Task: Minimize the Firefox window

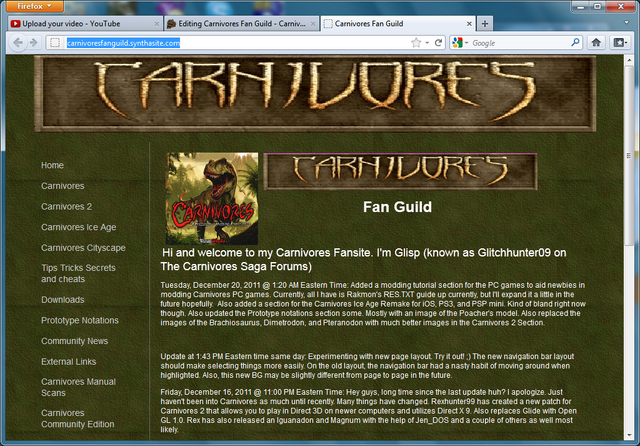Action: pyautogui.click(x=581, y=7)
